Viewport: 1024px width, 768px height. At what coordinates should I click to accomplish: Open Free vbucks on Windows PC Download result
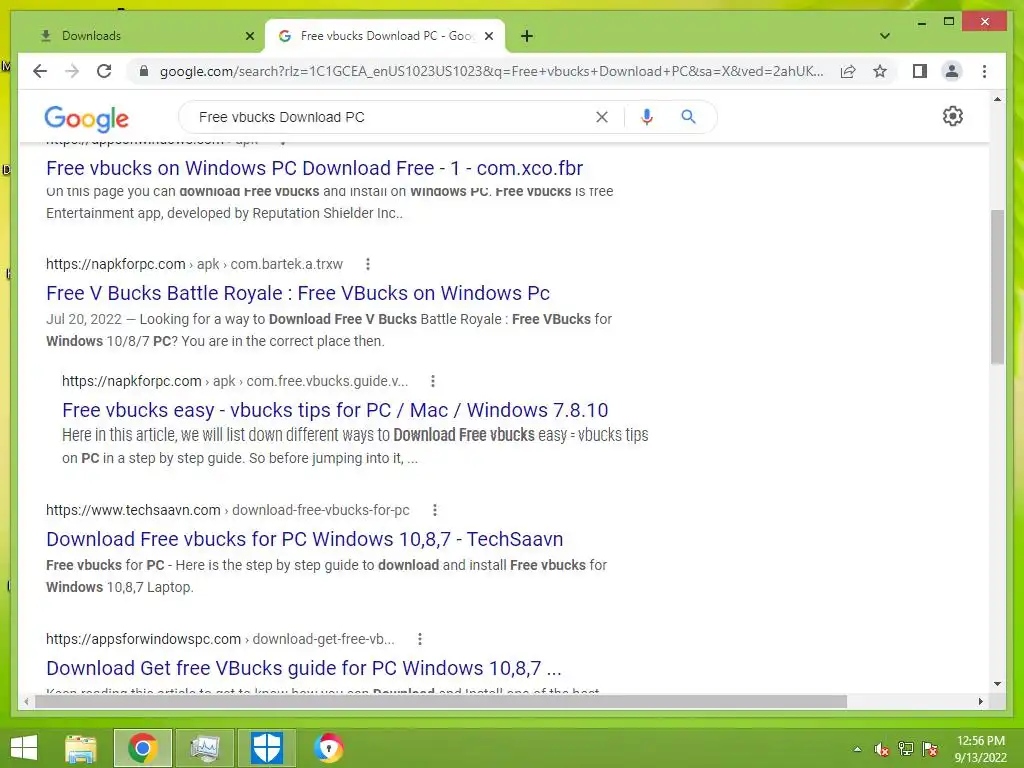click(314, 168)
